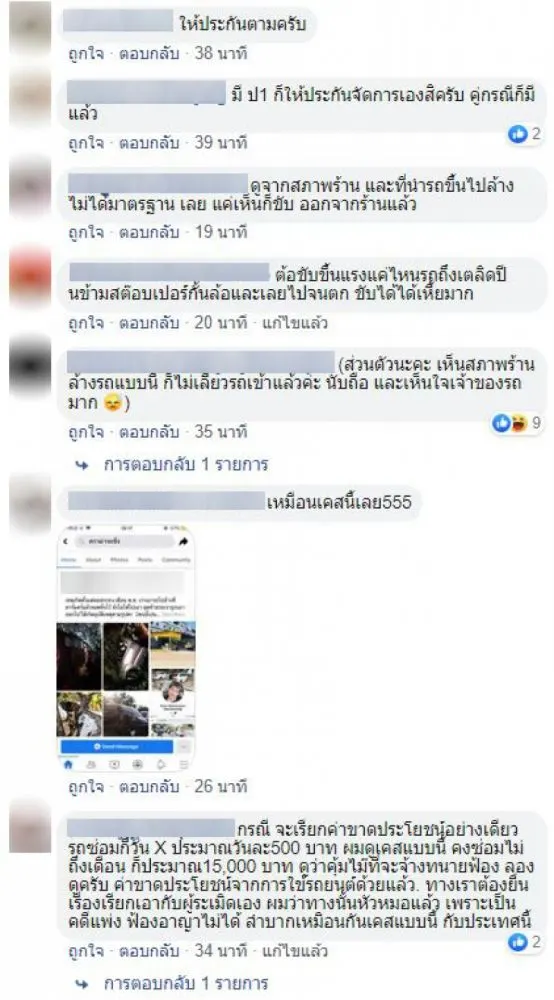Like the comment posted 19 minutes ago

coord(85,232)
